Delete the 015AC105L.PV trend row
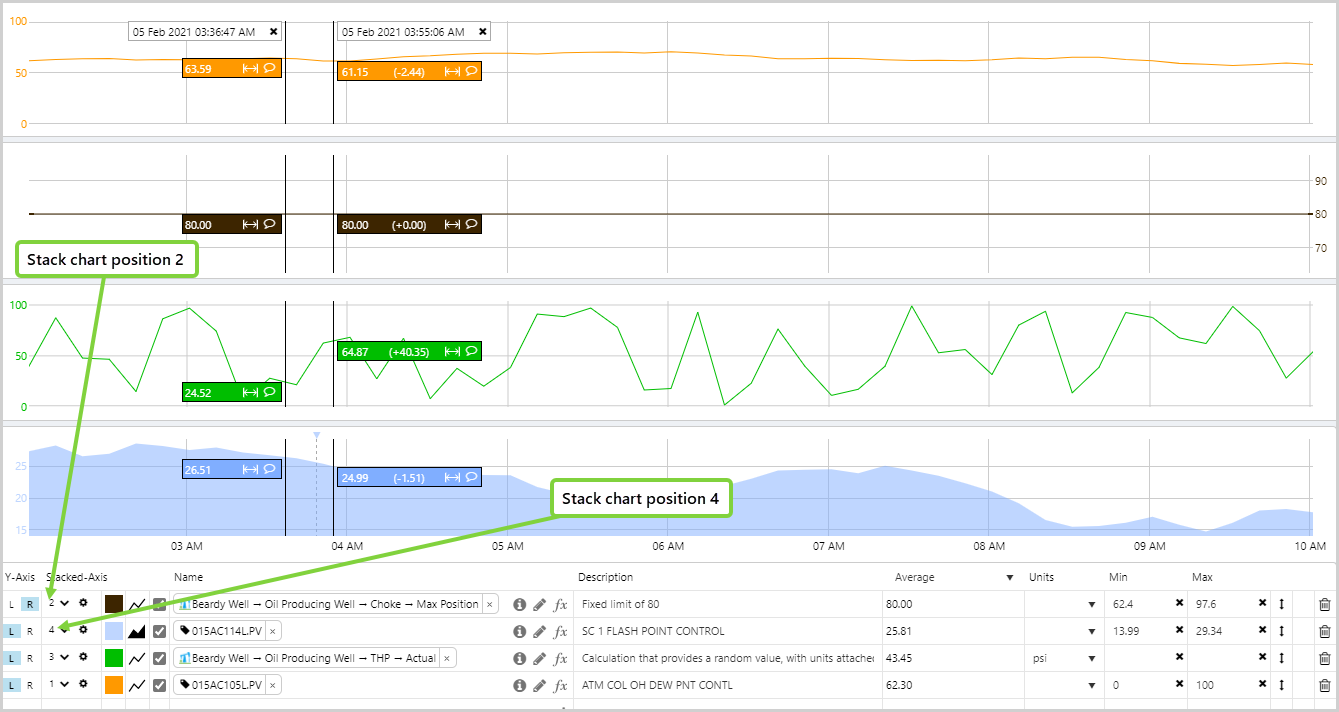Image resolution: width=1339 pixels, height=712 pixels. tap(1324, 685)
